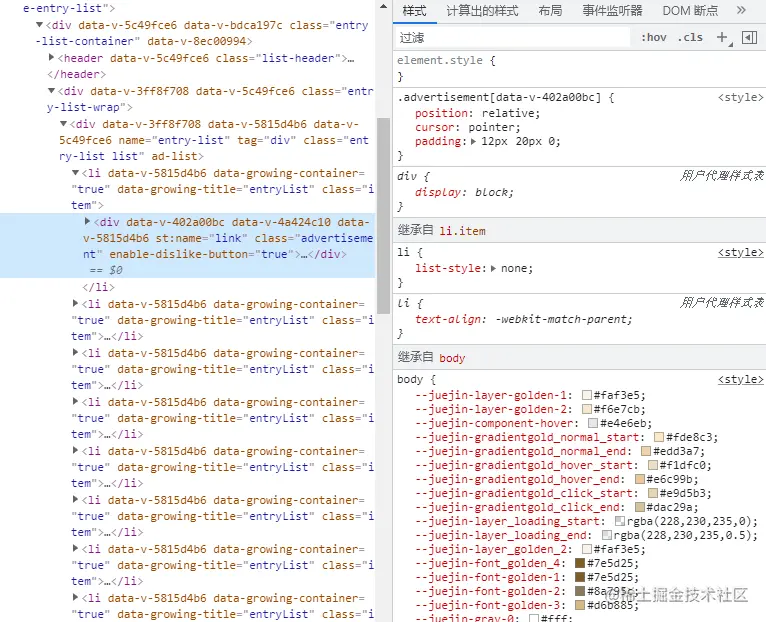
Task: Click the enable-dislike-button attribute in selected div
Action: [x=201, y=254]
